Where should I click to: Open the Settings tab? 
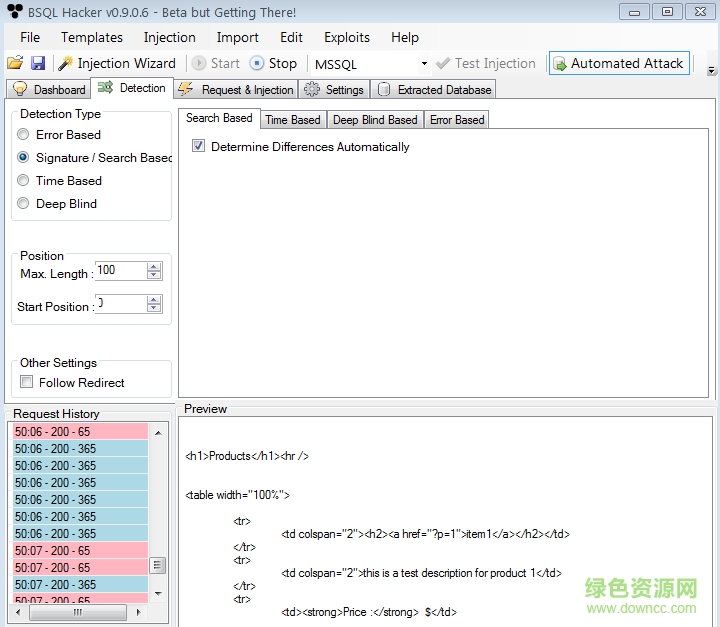pos(334,89)
